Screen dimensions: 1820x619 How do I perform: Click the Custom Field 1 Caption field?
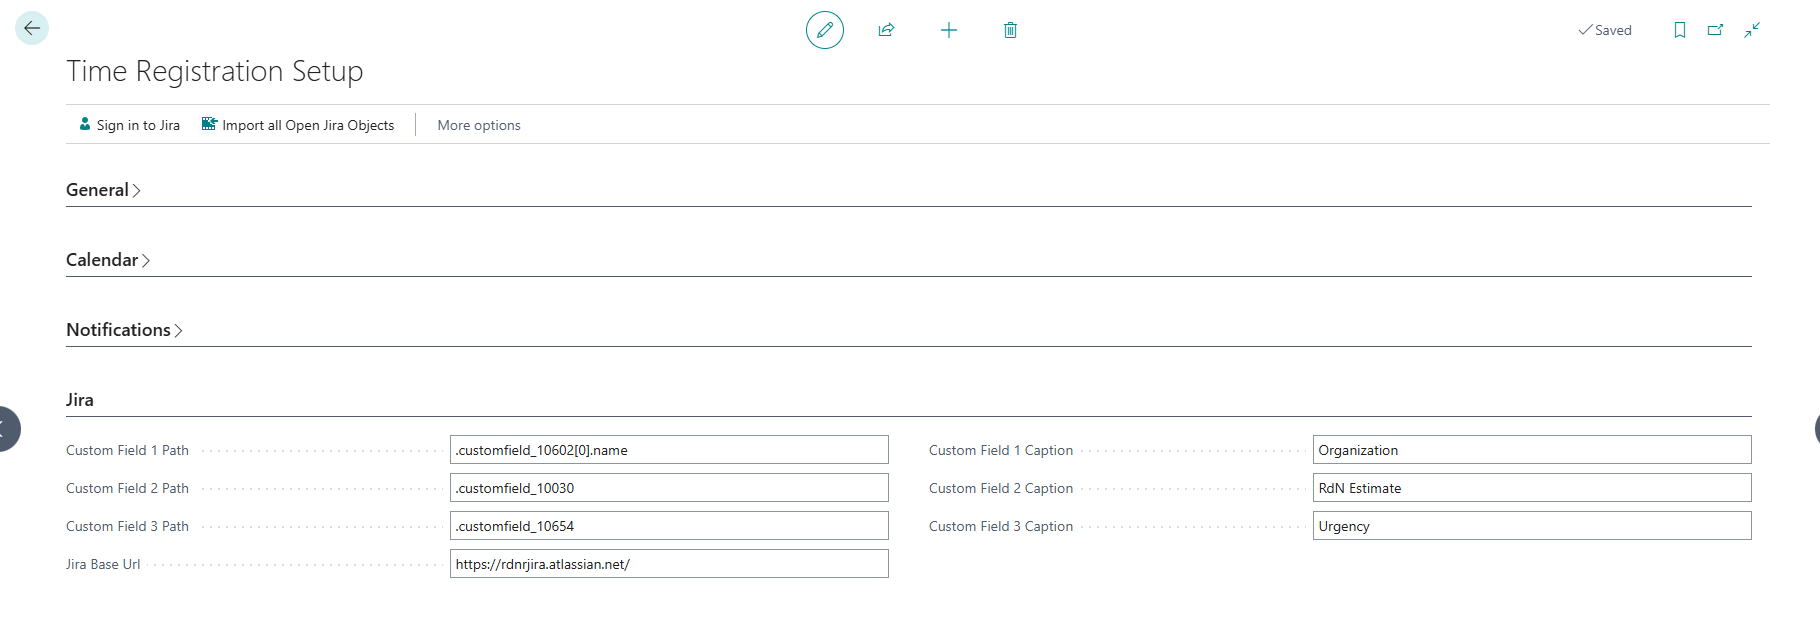pyautogui.click(x=1531, y=450)
